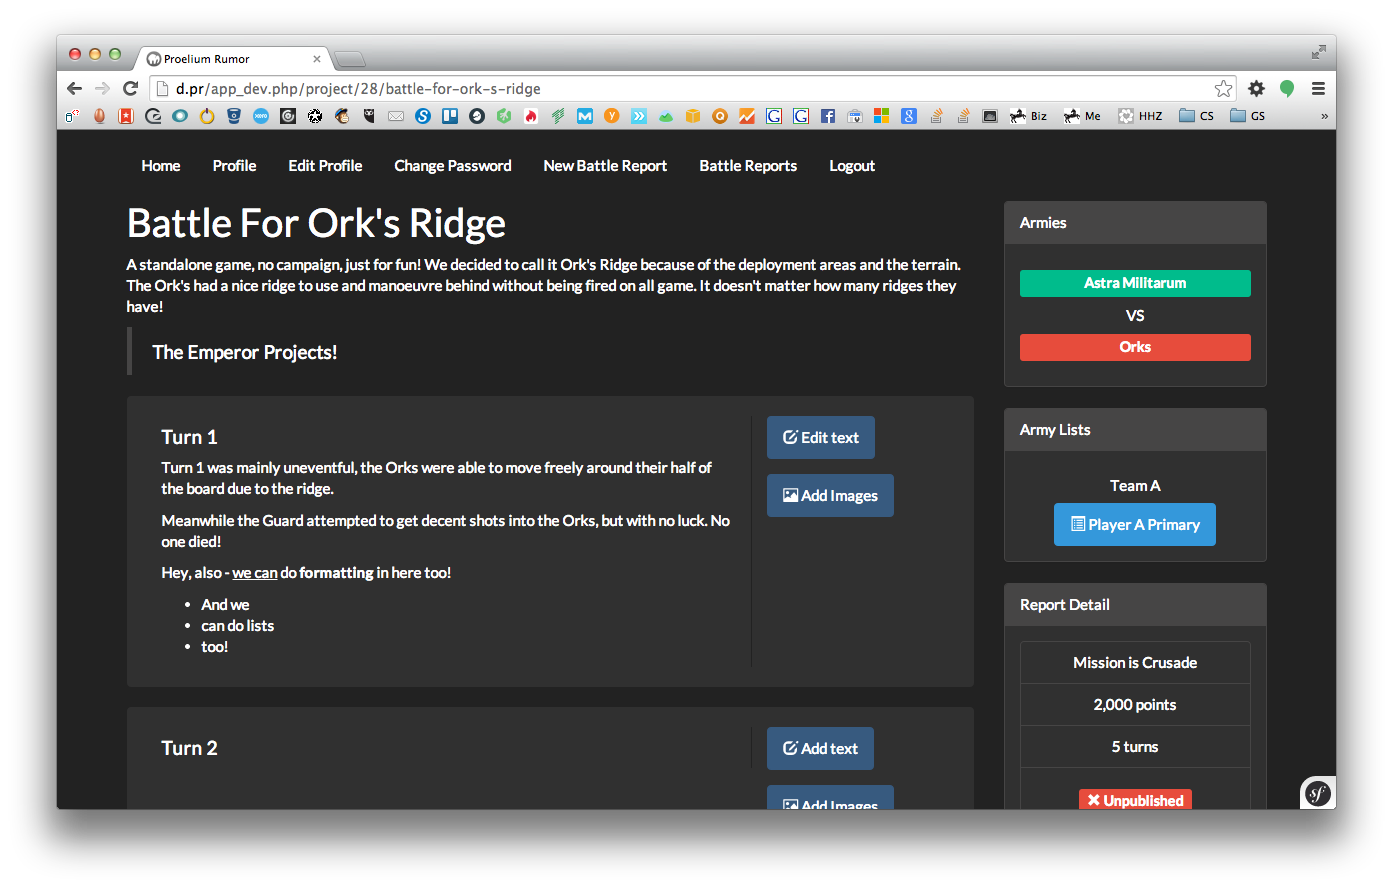Click the browser forward arrow
This screenshot has height=888, width=1393.
pyautogui.click(x=102, y=89)
